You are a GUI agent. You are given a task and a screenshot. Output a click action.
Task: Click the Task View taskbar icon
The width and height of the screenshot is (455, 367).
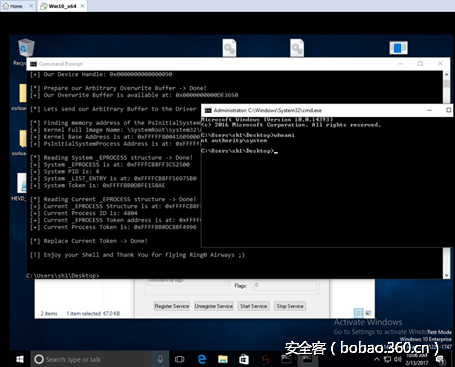click(179, 359)
